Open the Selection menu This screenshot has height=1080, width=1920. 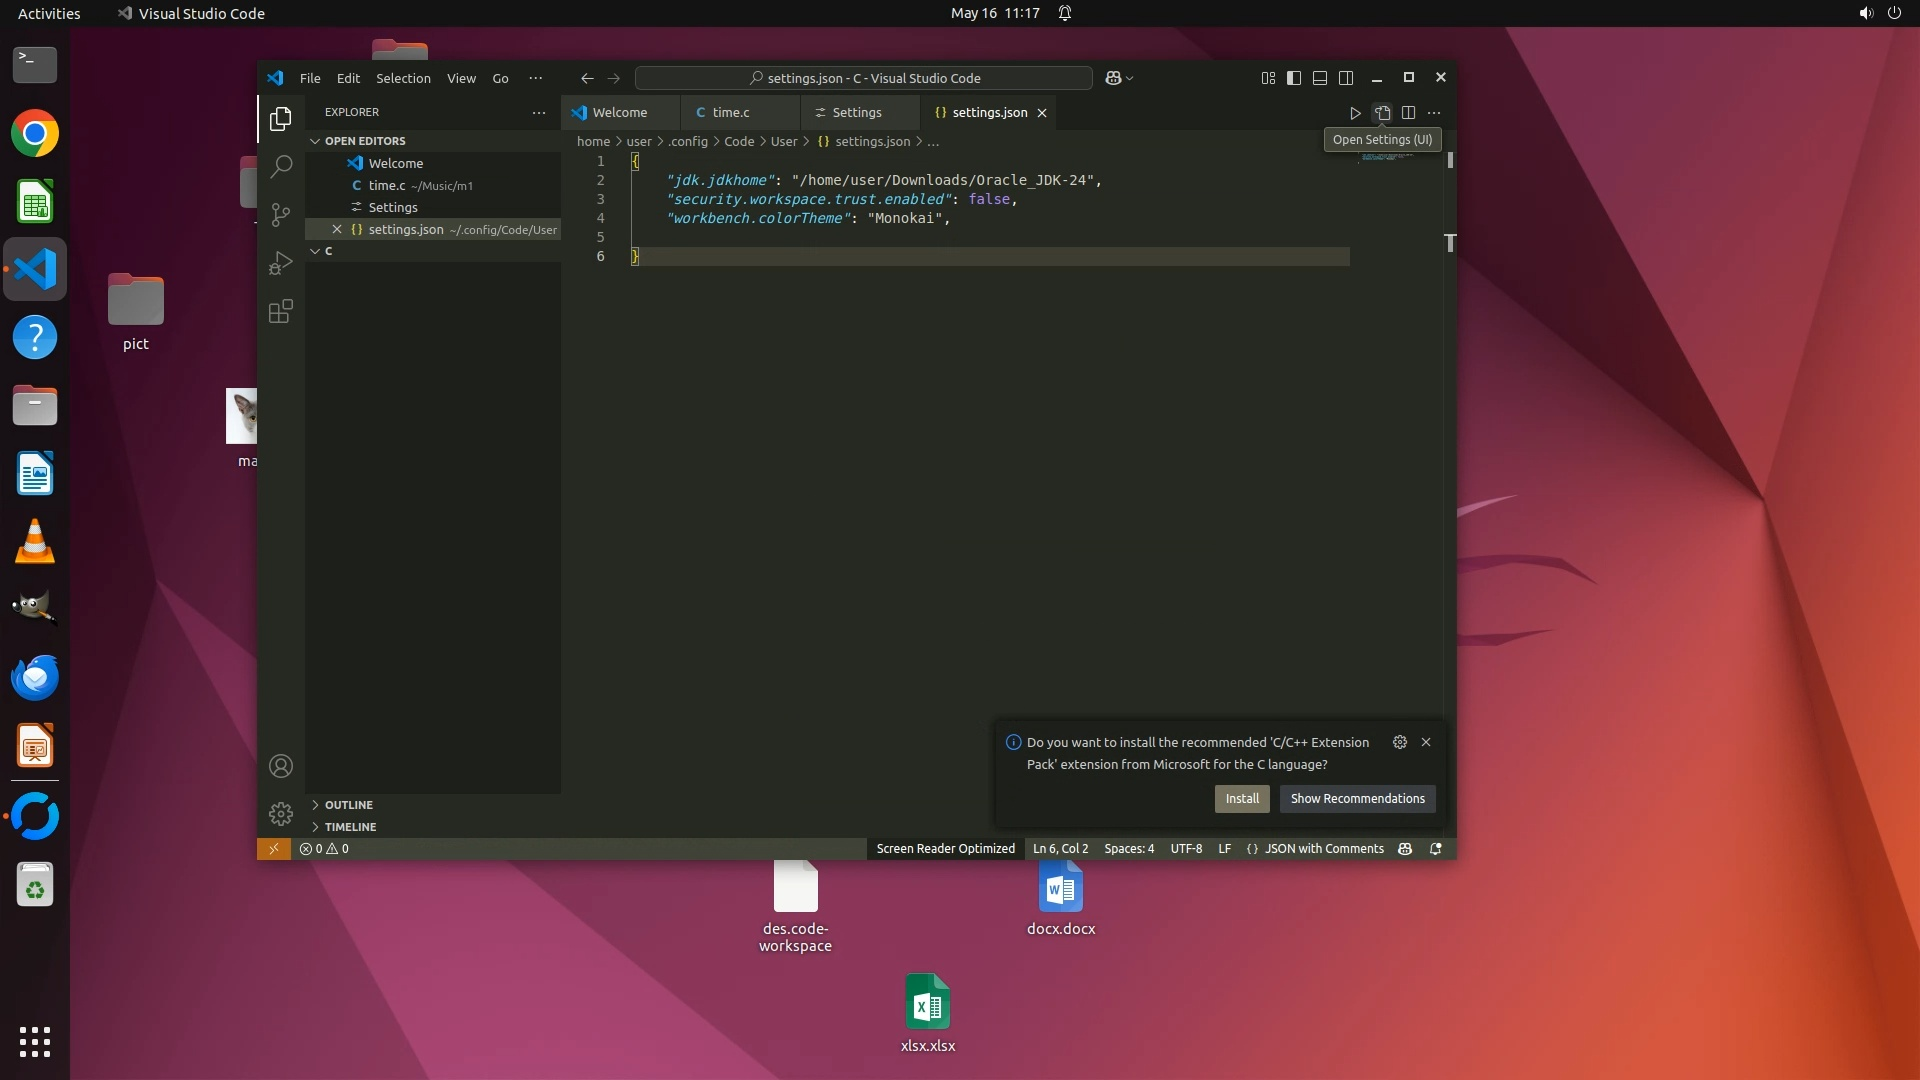coord(403,78)
